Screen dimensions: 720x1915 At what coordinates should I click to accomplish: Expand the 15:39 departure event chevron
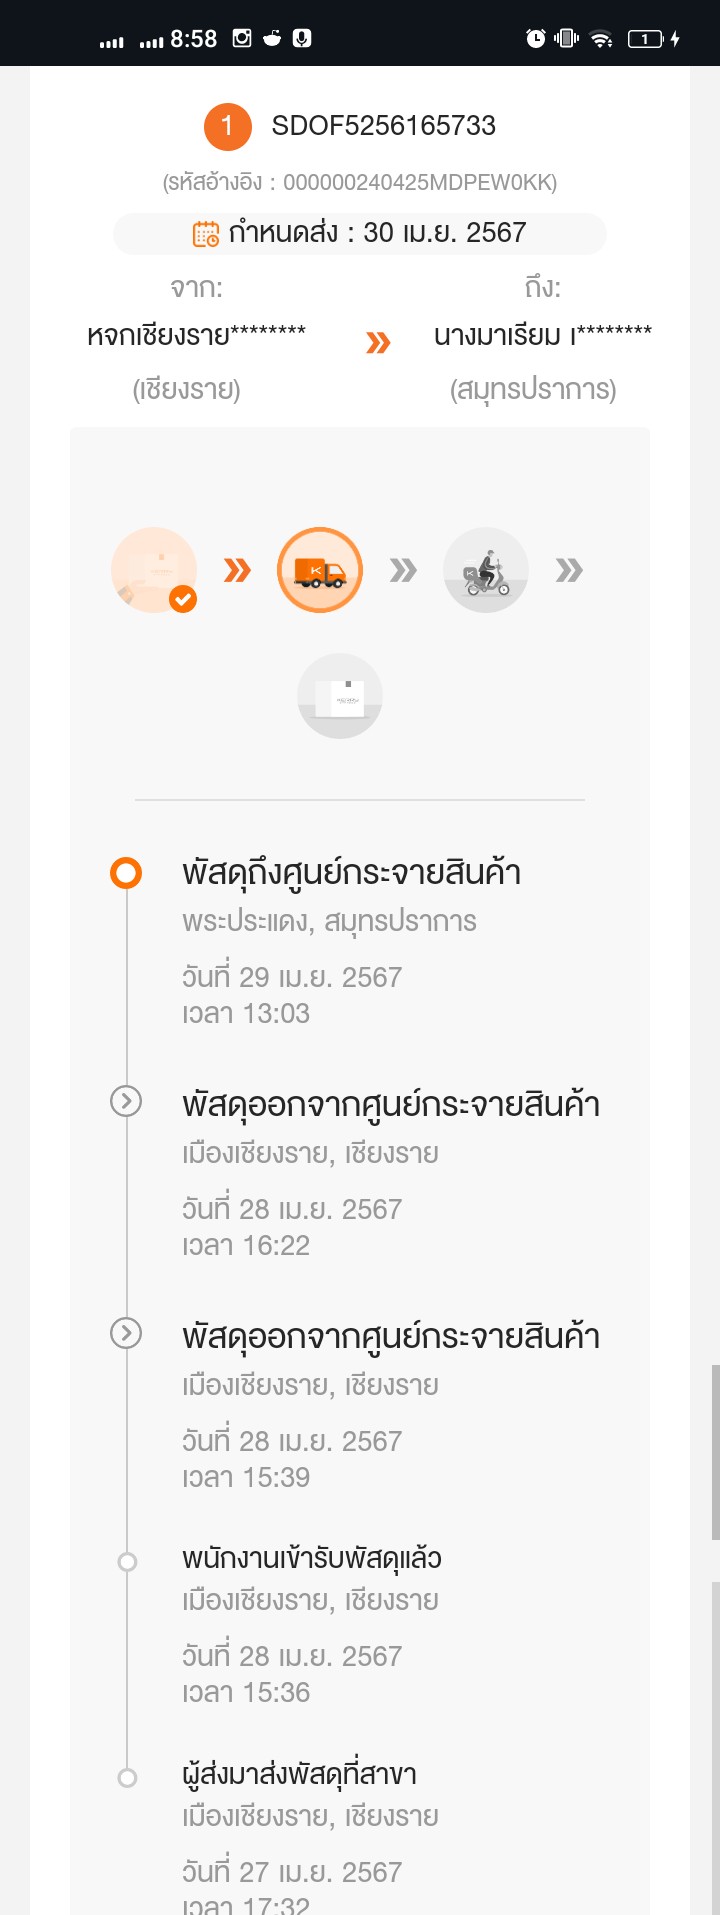click(x=126, y=1333)
